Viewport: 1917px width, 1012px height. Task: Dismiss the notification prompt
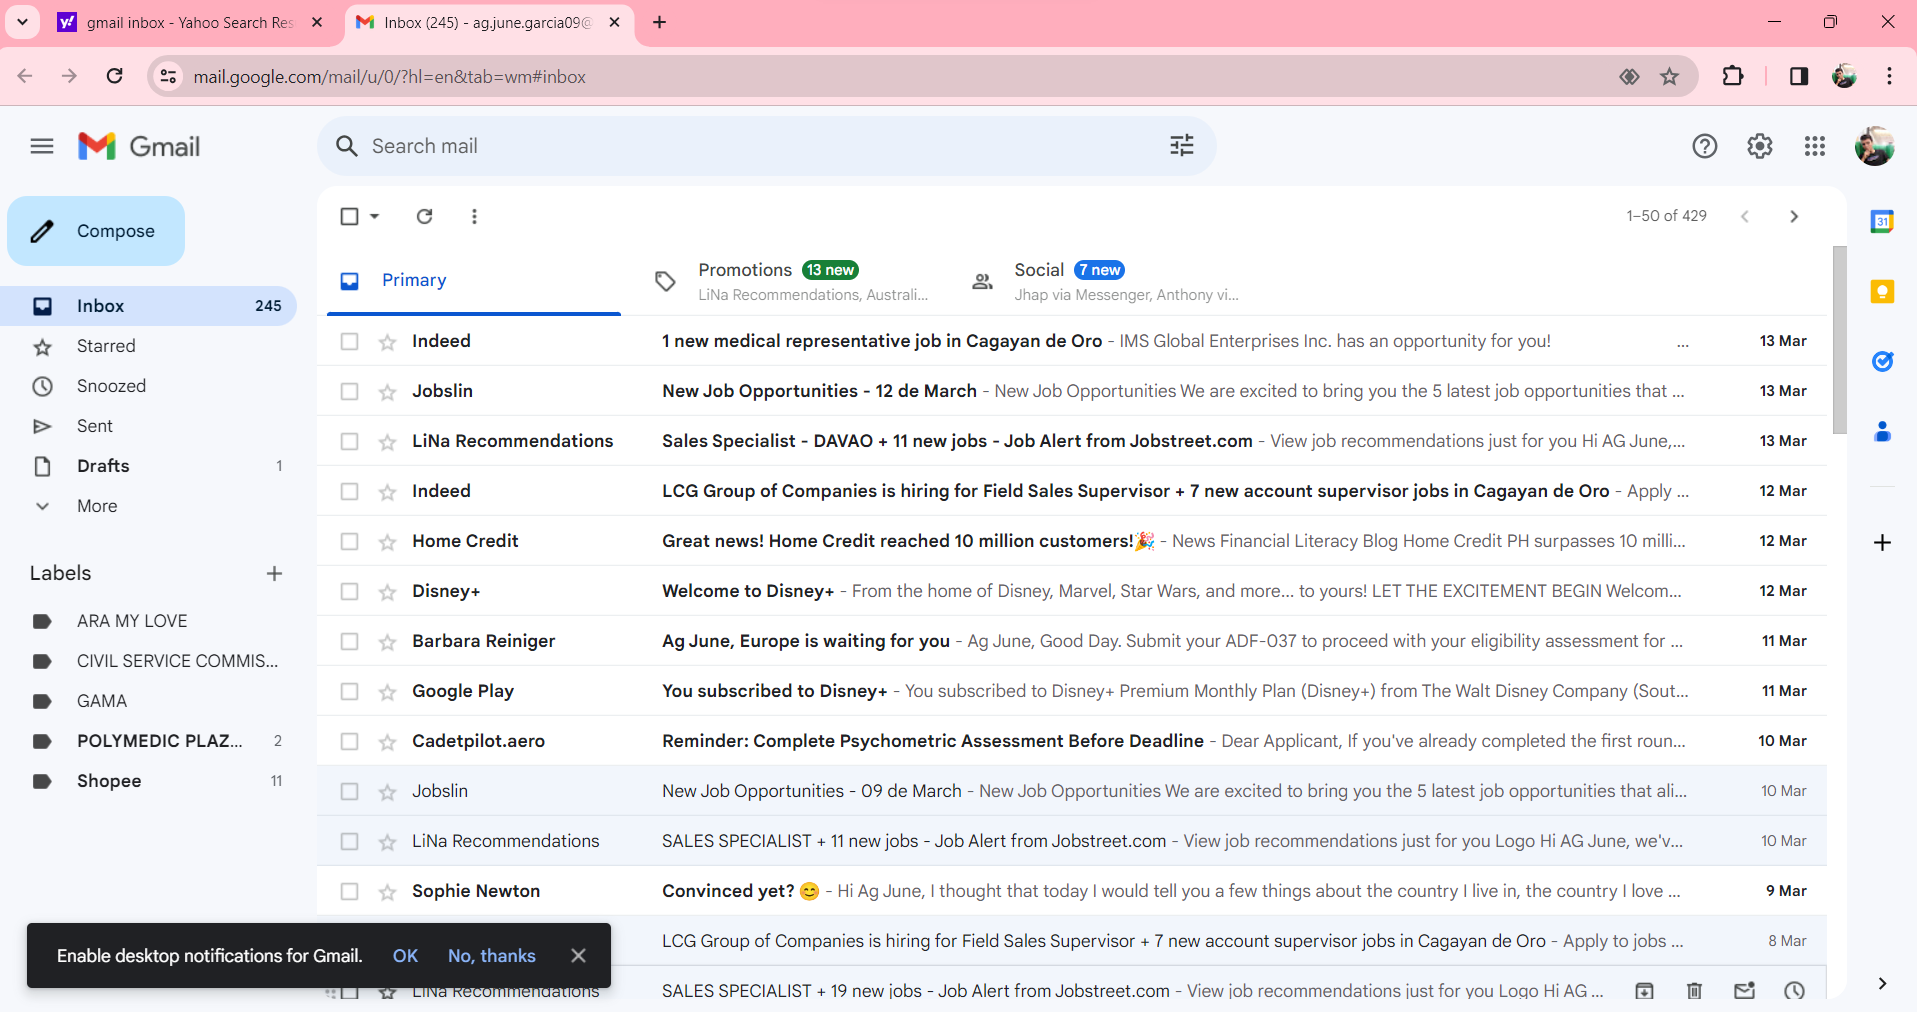tap(578, 956)
